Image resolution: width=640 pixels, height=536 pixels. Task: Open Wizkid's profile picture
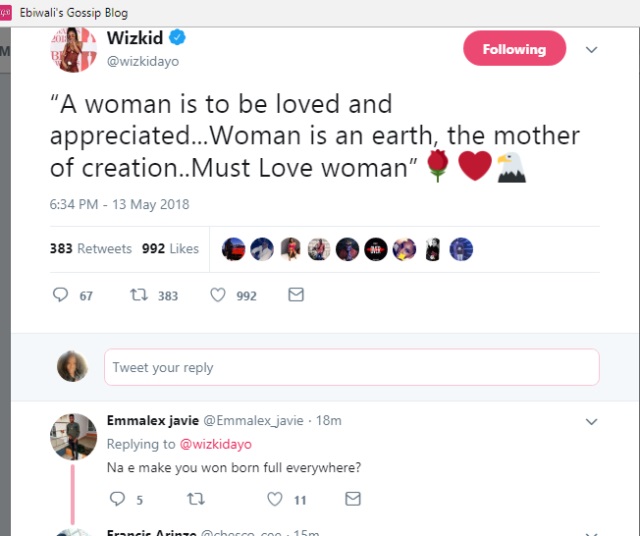coord(74,50)
